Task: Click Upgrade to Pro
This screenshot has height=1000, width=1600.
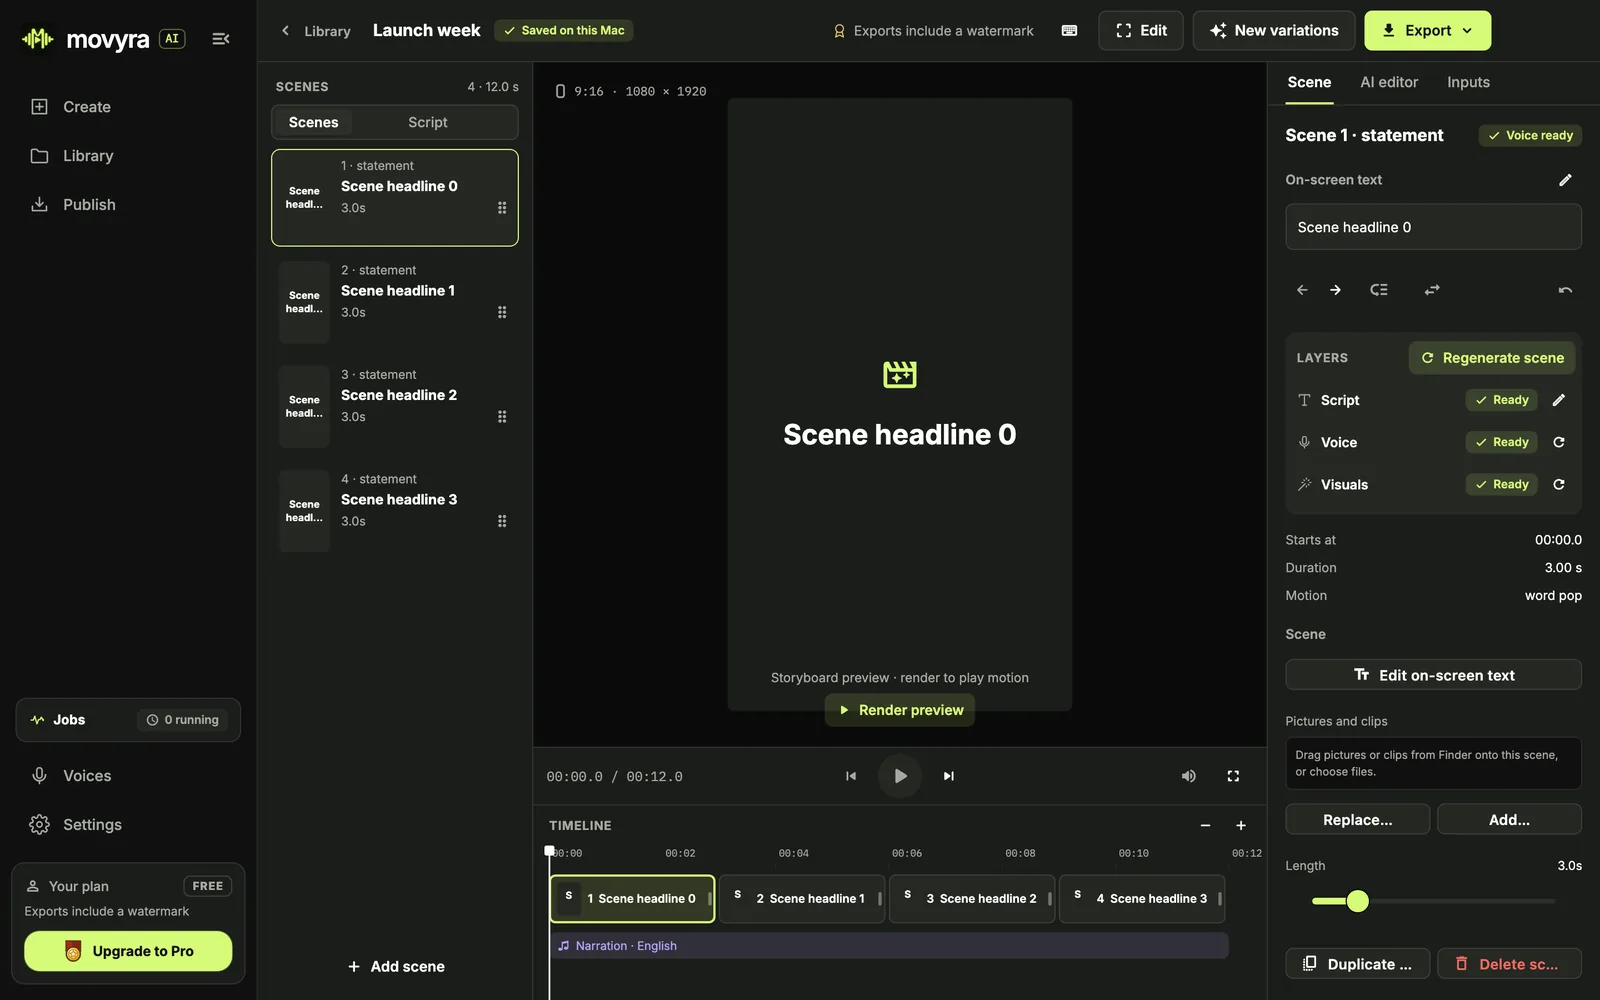Action: (128, 951)
